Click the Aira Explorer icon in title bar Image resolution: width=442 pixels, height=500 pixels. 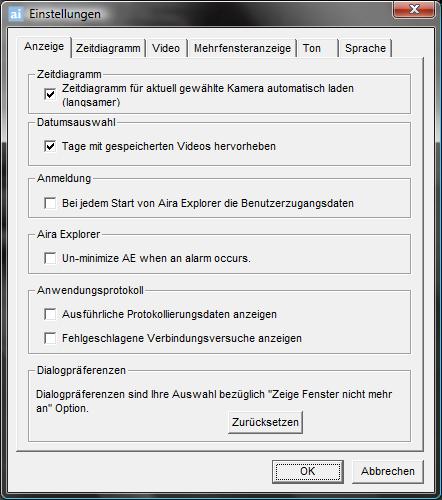pyautogui.click(x=16, y=14)
